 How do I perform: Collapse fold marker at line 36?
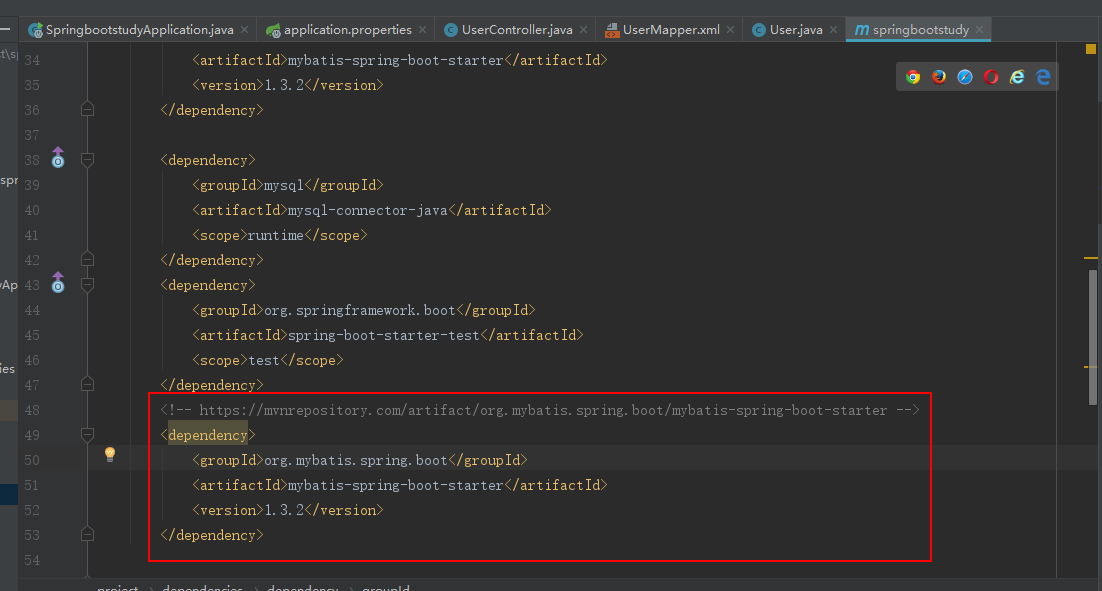coord(87,110)
